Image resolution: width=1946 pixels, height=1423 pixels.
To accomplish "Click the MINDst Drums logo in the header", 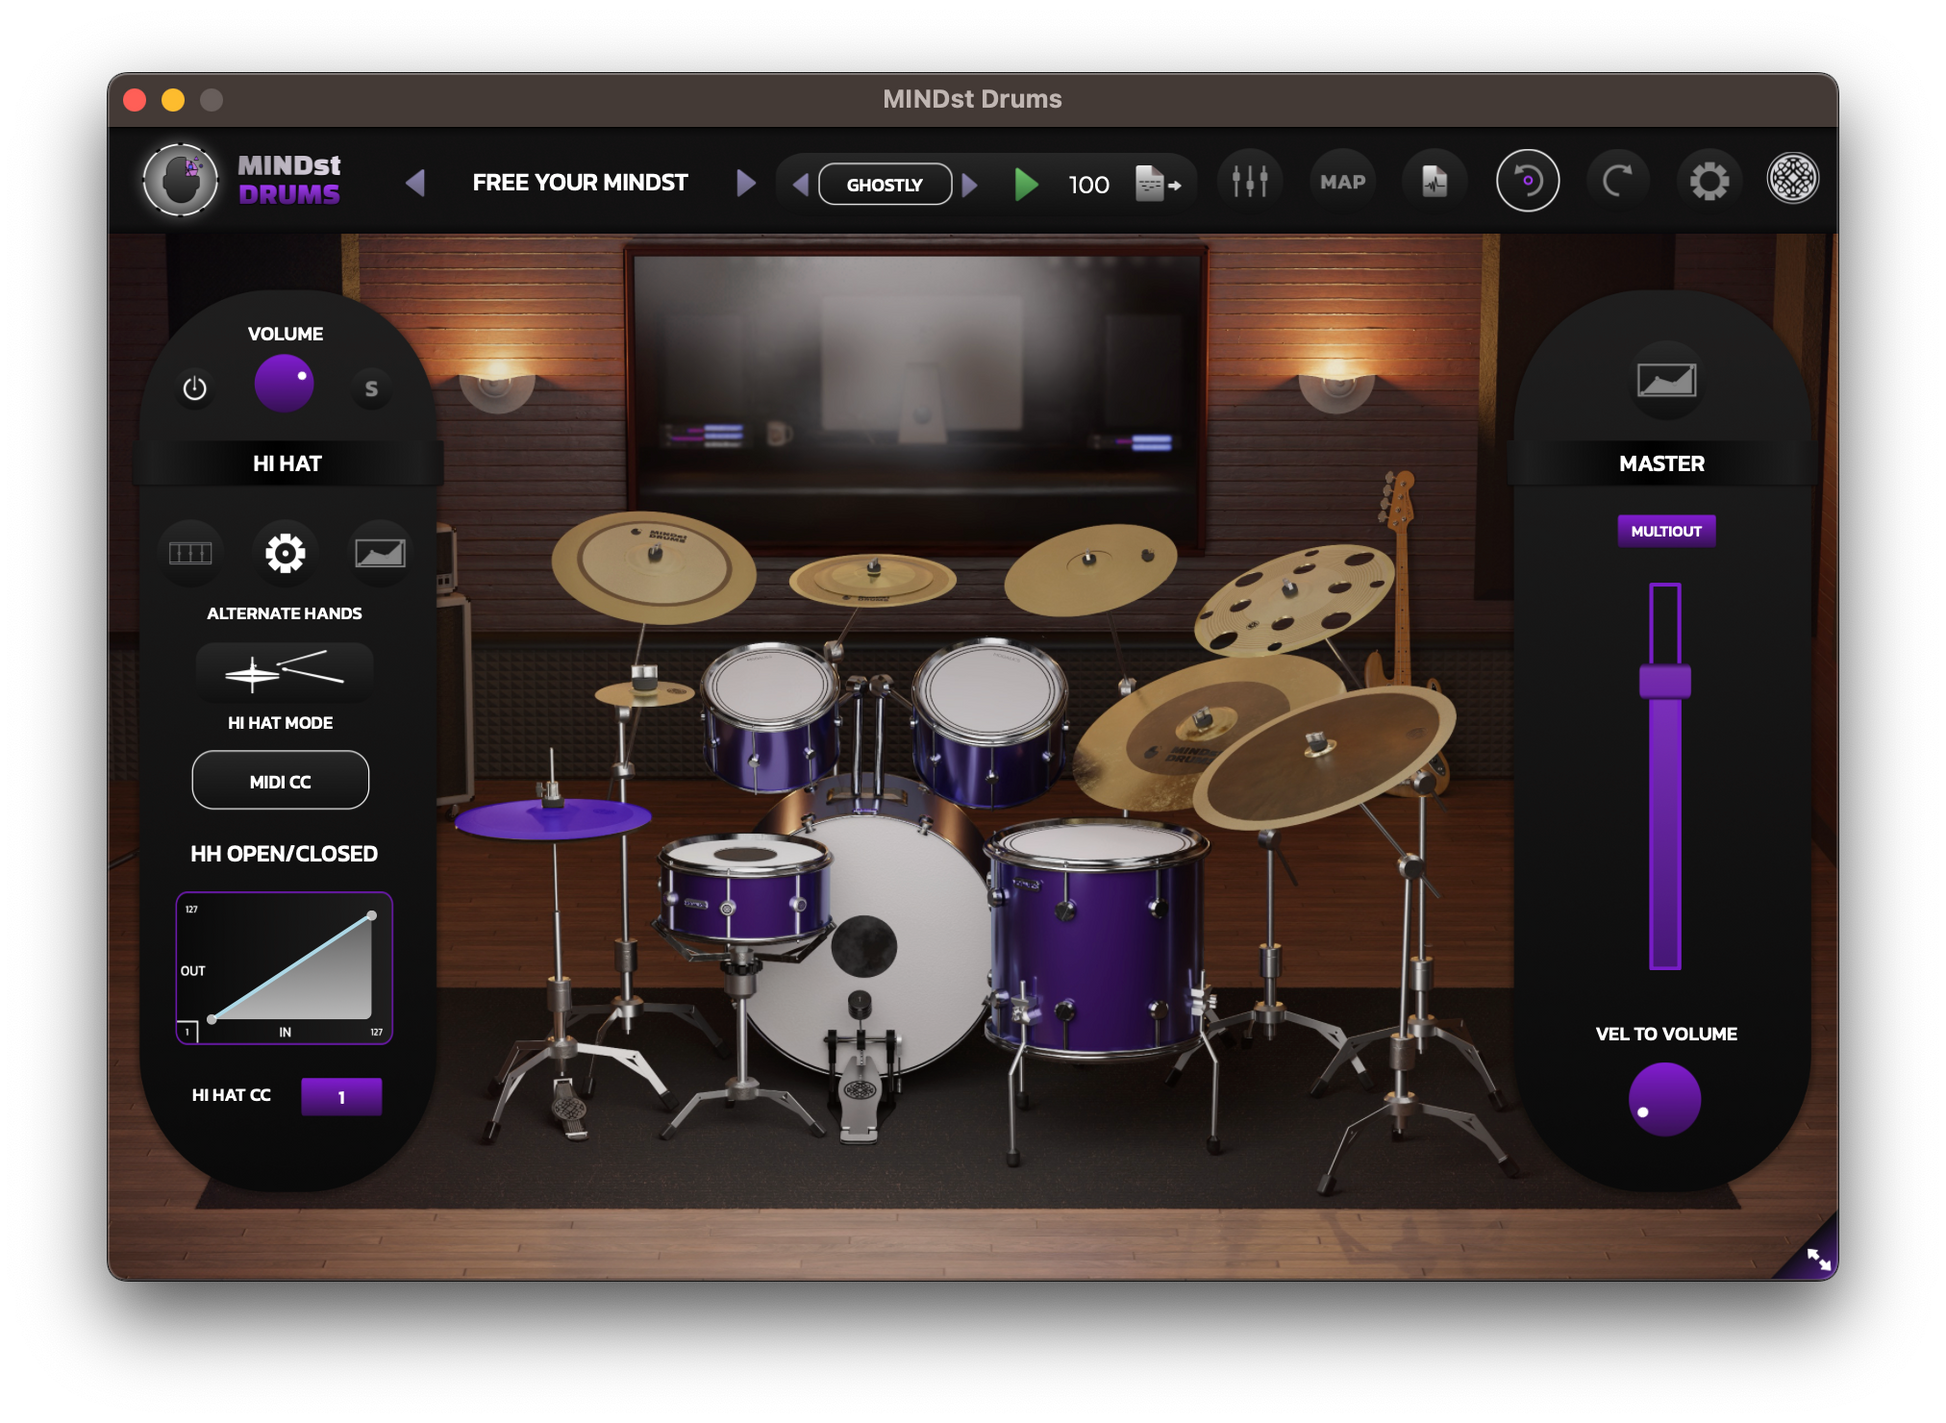I will [x=183, y=180].
